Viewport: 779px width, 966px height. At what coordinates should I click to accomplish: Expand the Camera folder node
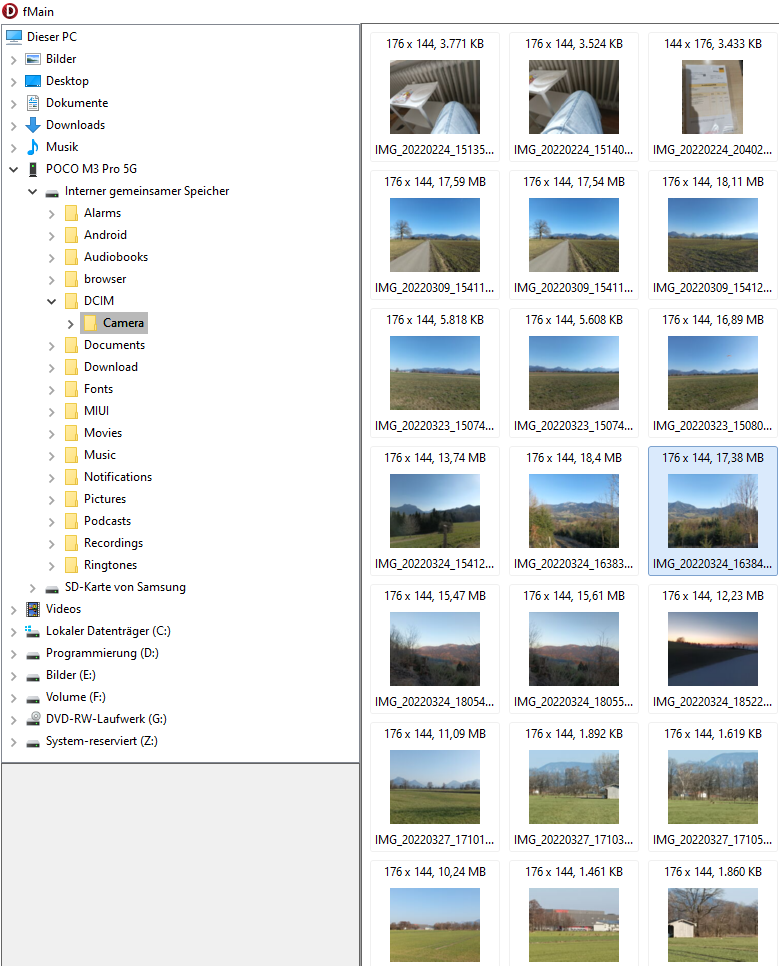coord(71,323)
